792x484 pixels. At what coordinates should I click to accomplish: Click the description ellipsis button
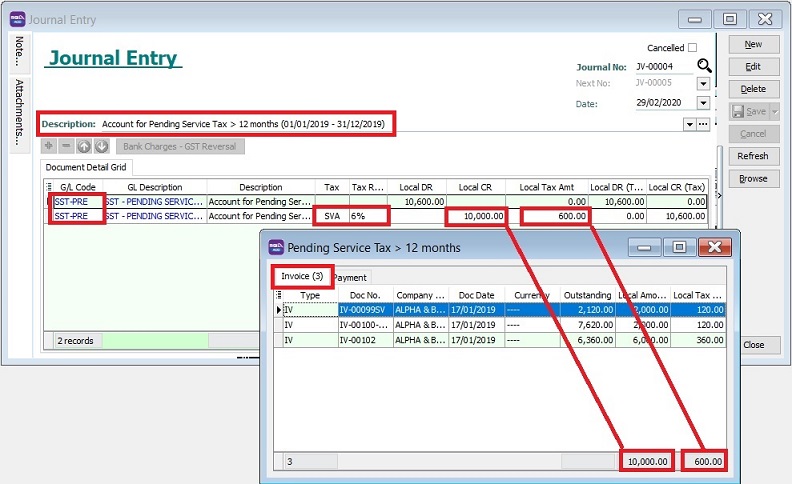(x=703, y=124)
